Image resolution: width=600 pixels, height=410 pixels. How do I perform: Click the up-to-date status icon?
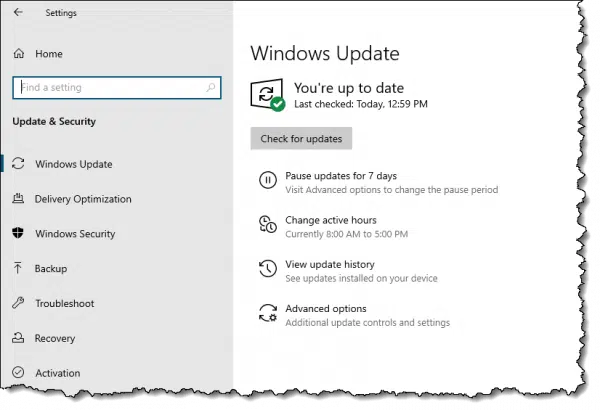(267, 95)
